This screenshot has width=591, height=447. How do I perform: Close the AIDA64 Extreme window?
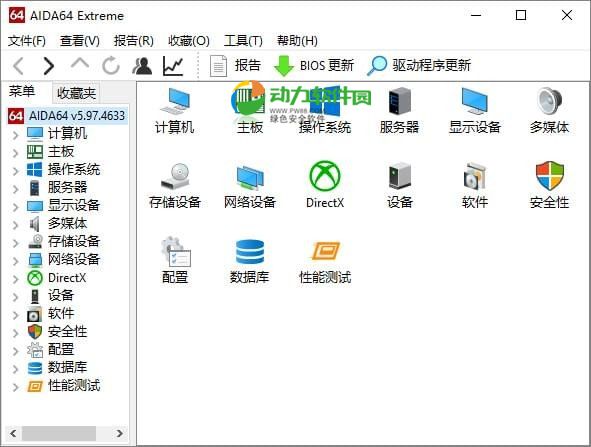point(567,15)
